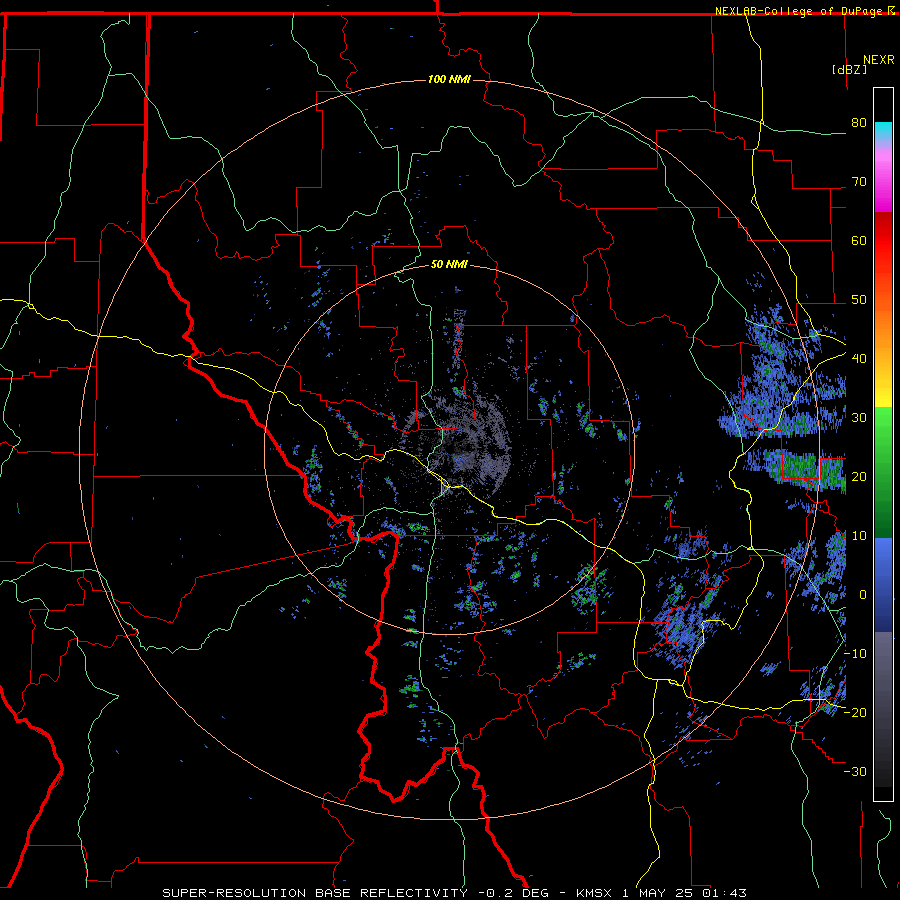Click the NEXR label above the color scale
The height and width of the screenshot is (900, 900).
[879, 60]
